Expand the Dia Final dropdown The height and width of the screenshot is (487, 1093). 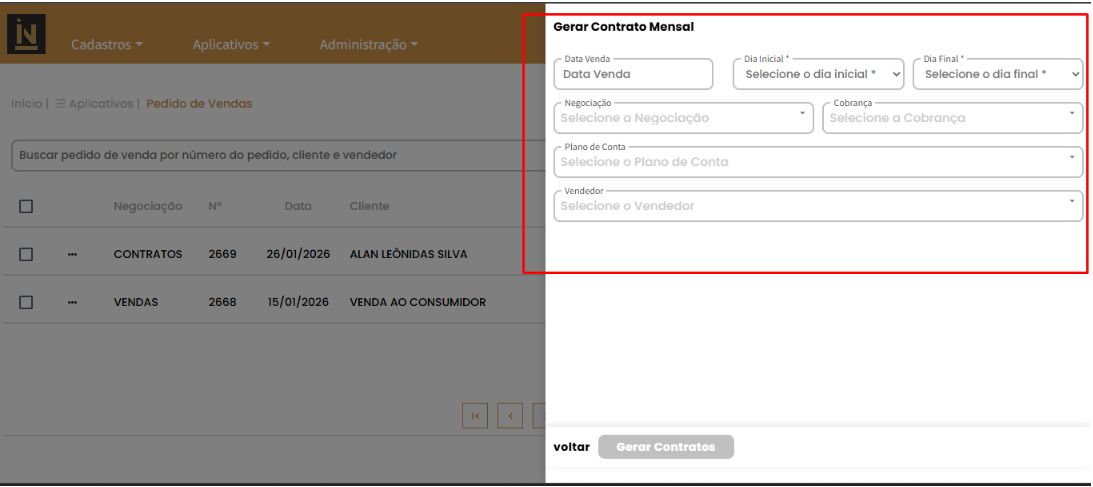point(997,74)
